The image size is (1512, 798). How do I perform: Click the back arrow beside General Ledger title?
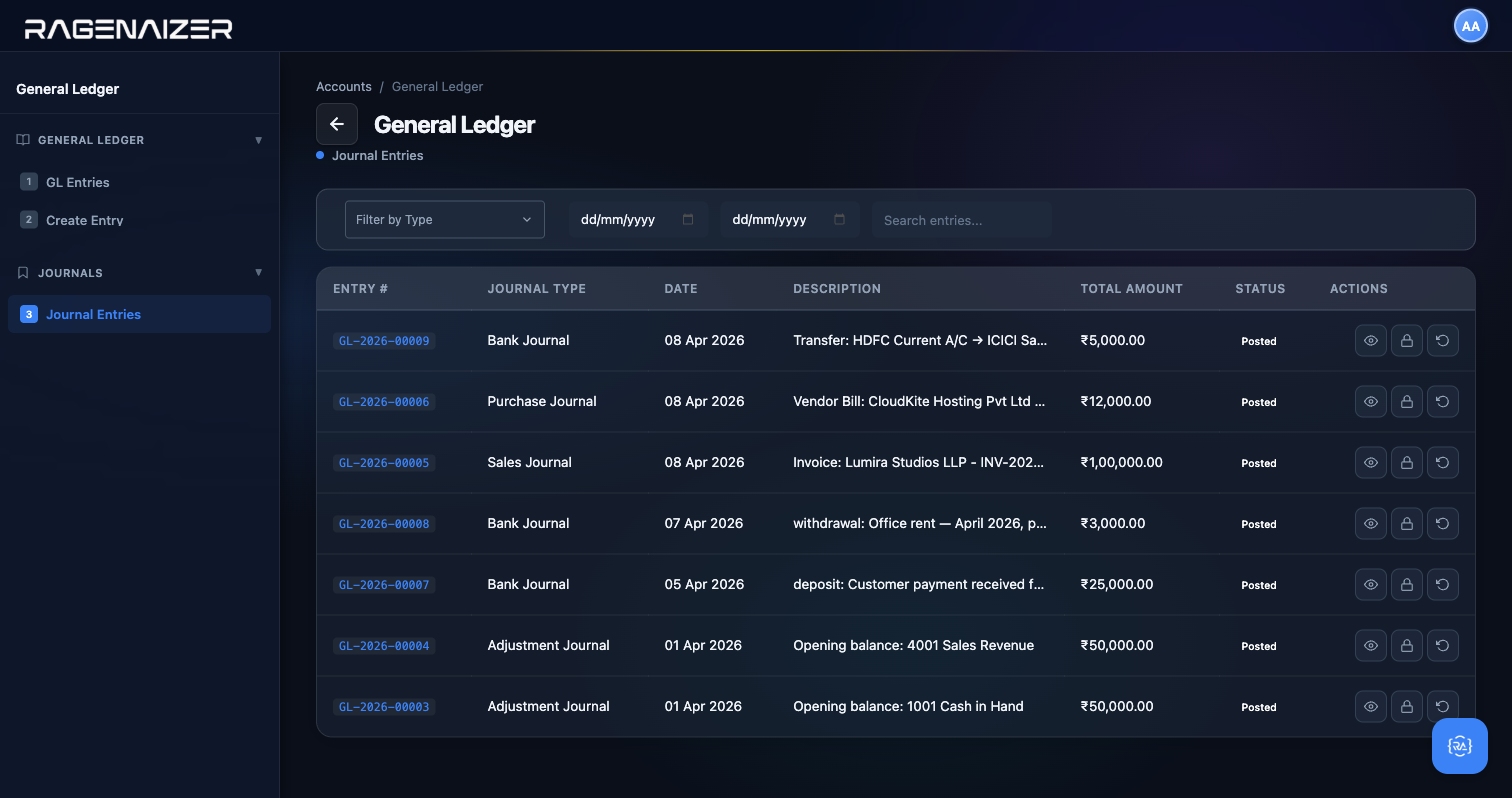click(x=337, y=124)
